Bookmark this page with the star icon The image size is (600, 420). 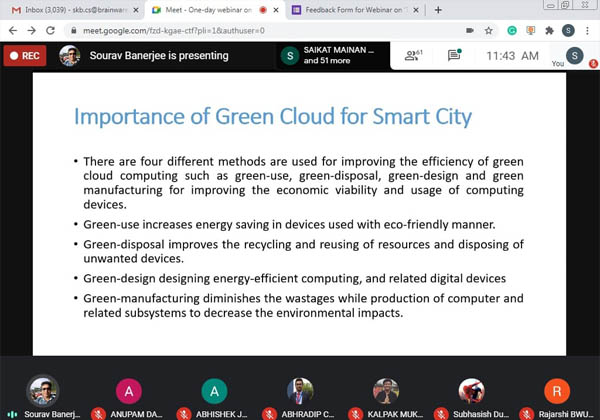pos(489,31)
